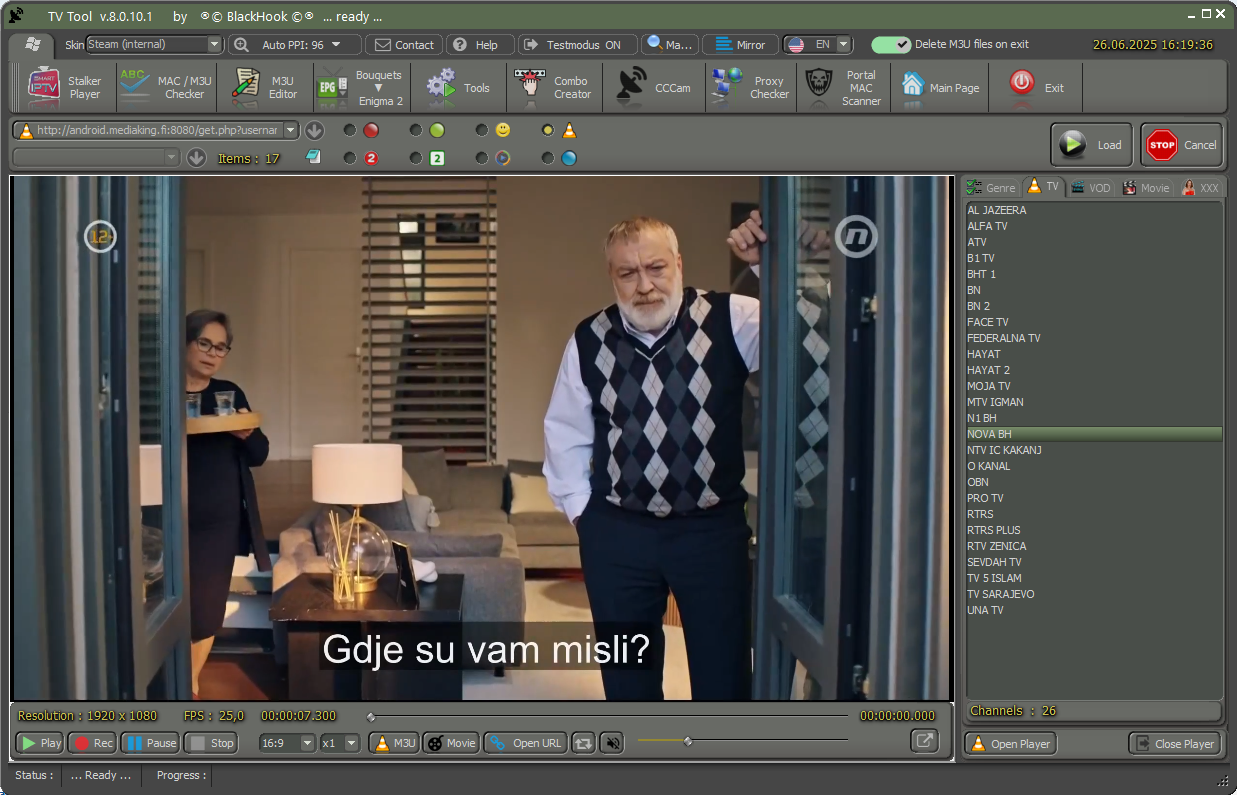Click the download arrow beside the empty combo box
1238x796 pixels.
pyautogui.click(x=196, y=157)
